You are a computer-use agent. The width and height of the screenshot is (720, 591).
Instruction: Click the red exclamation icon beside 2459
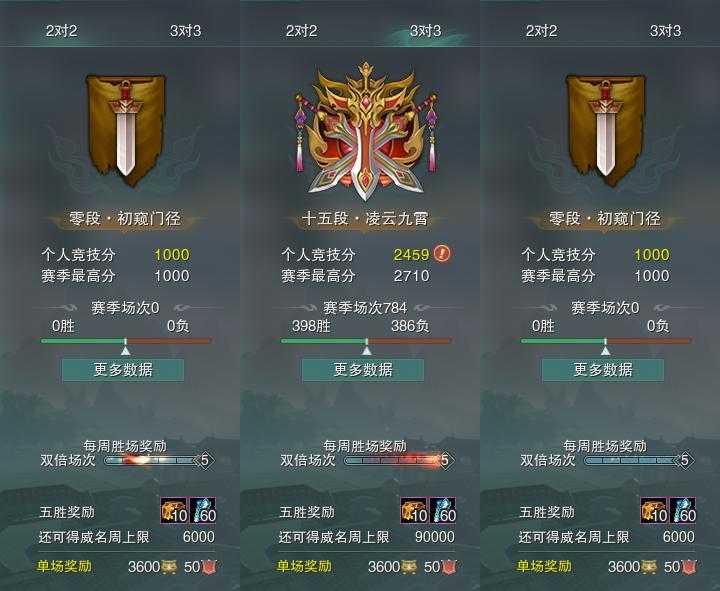442,253
